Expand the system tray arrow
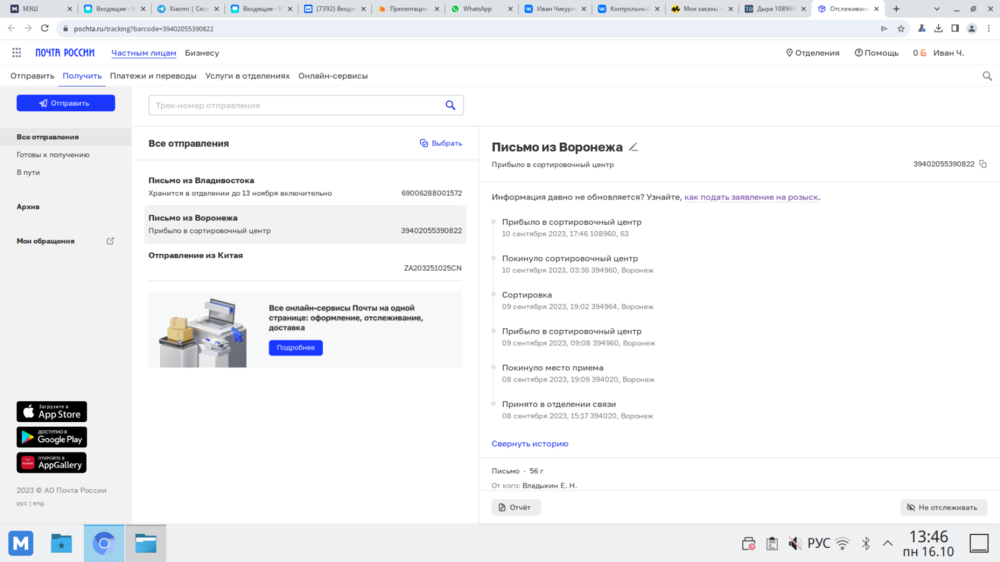Image resolution: width=1000 pixels, height=562 pixels. pos(888,544)
